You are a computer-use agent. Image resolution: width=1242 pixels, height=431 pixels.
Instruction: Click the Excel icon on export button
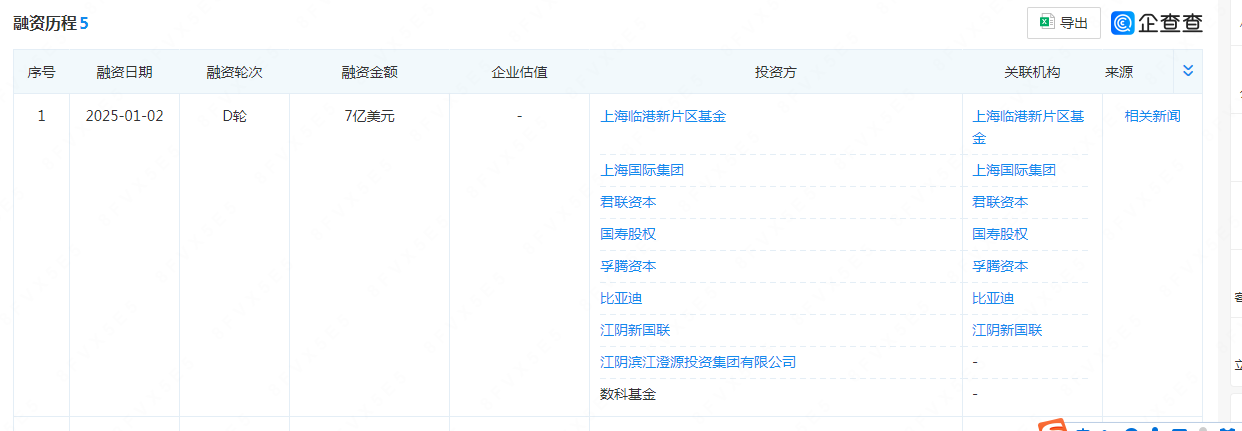(x=1046, y=23)
